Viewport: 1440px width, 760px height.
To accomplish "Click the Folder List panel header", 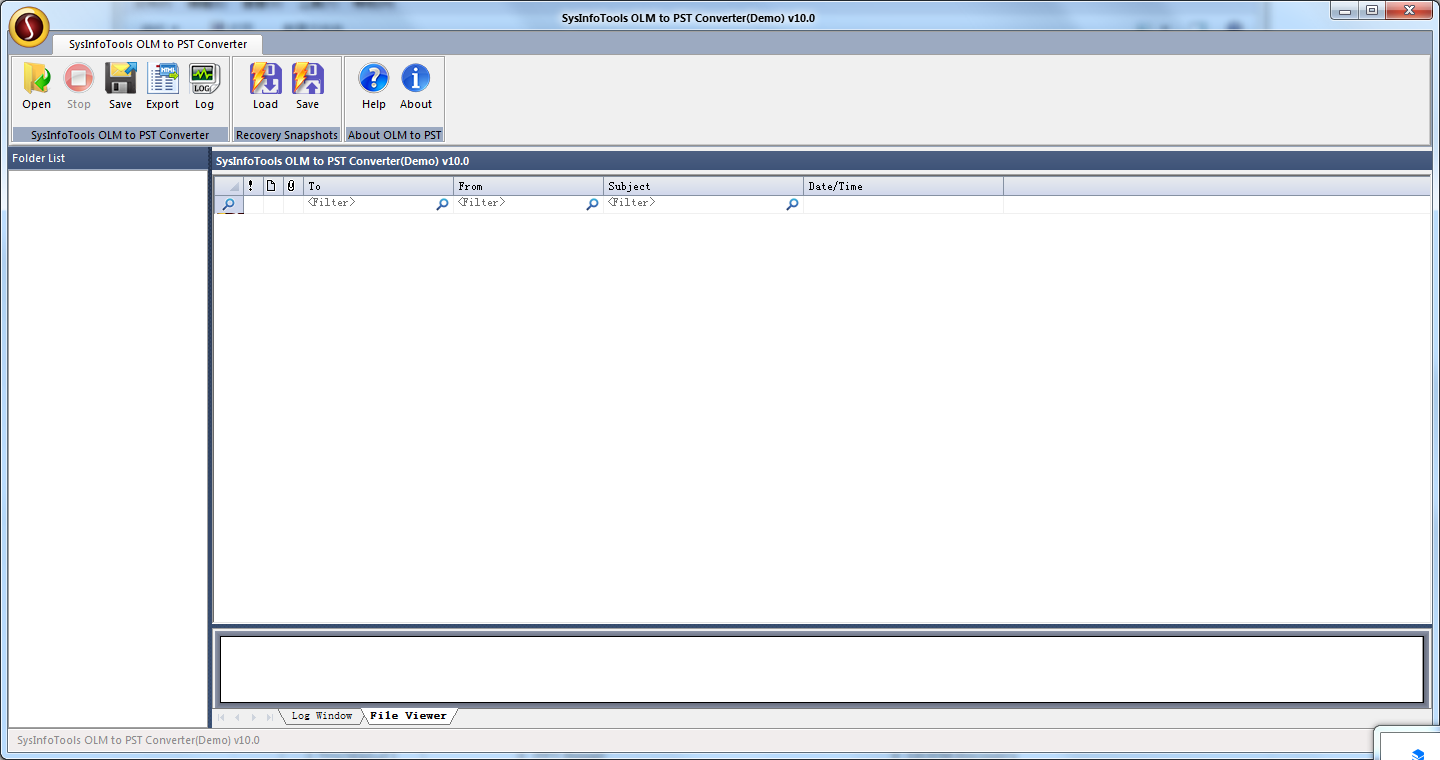I will [108, 158].
